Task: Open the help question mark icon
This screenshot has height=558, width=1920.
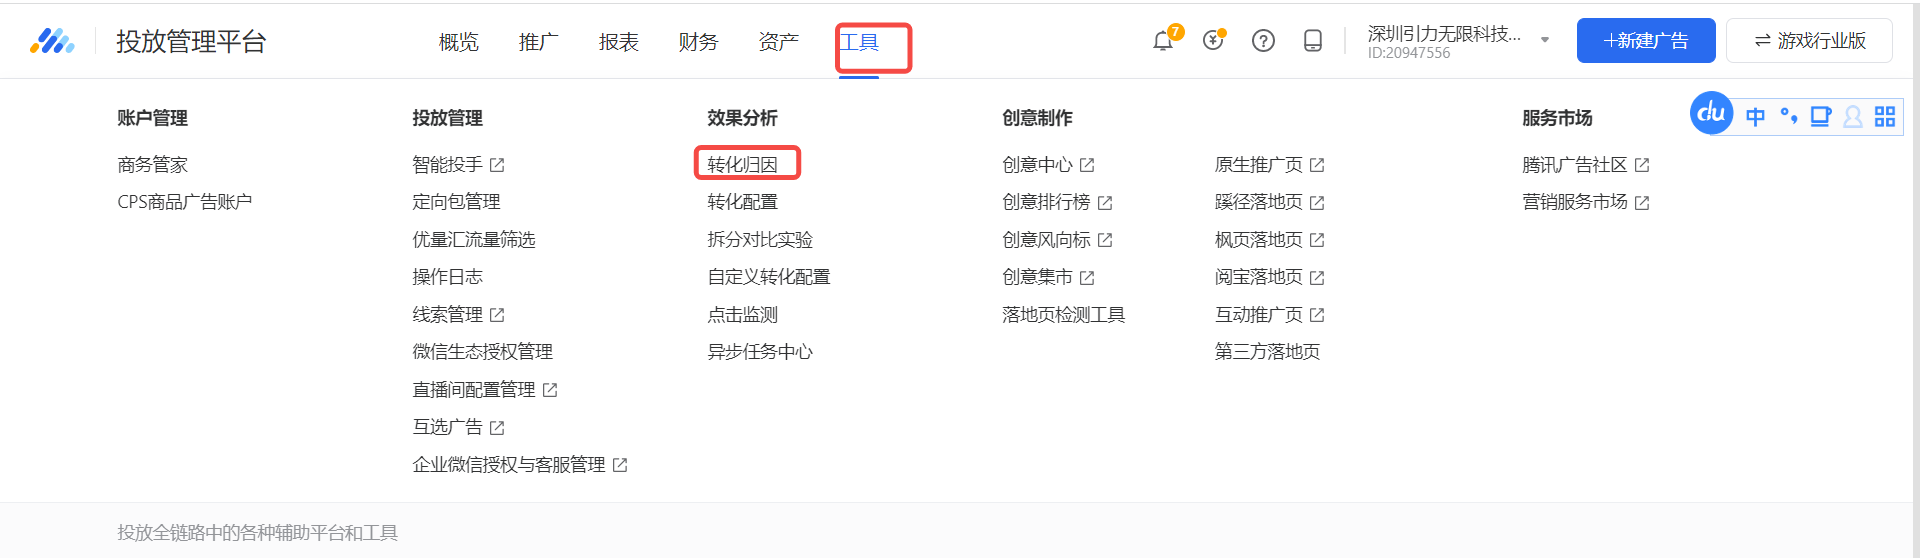Action: [x=1263, y=41]
